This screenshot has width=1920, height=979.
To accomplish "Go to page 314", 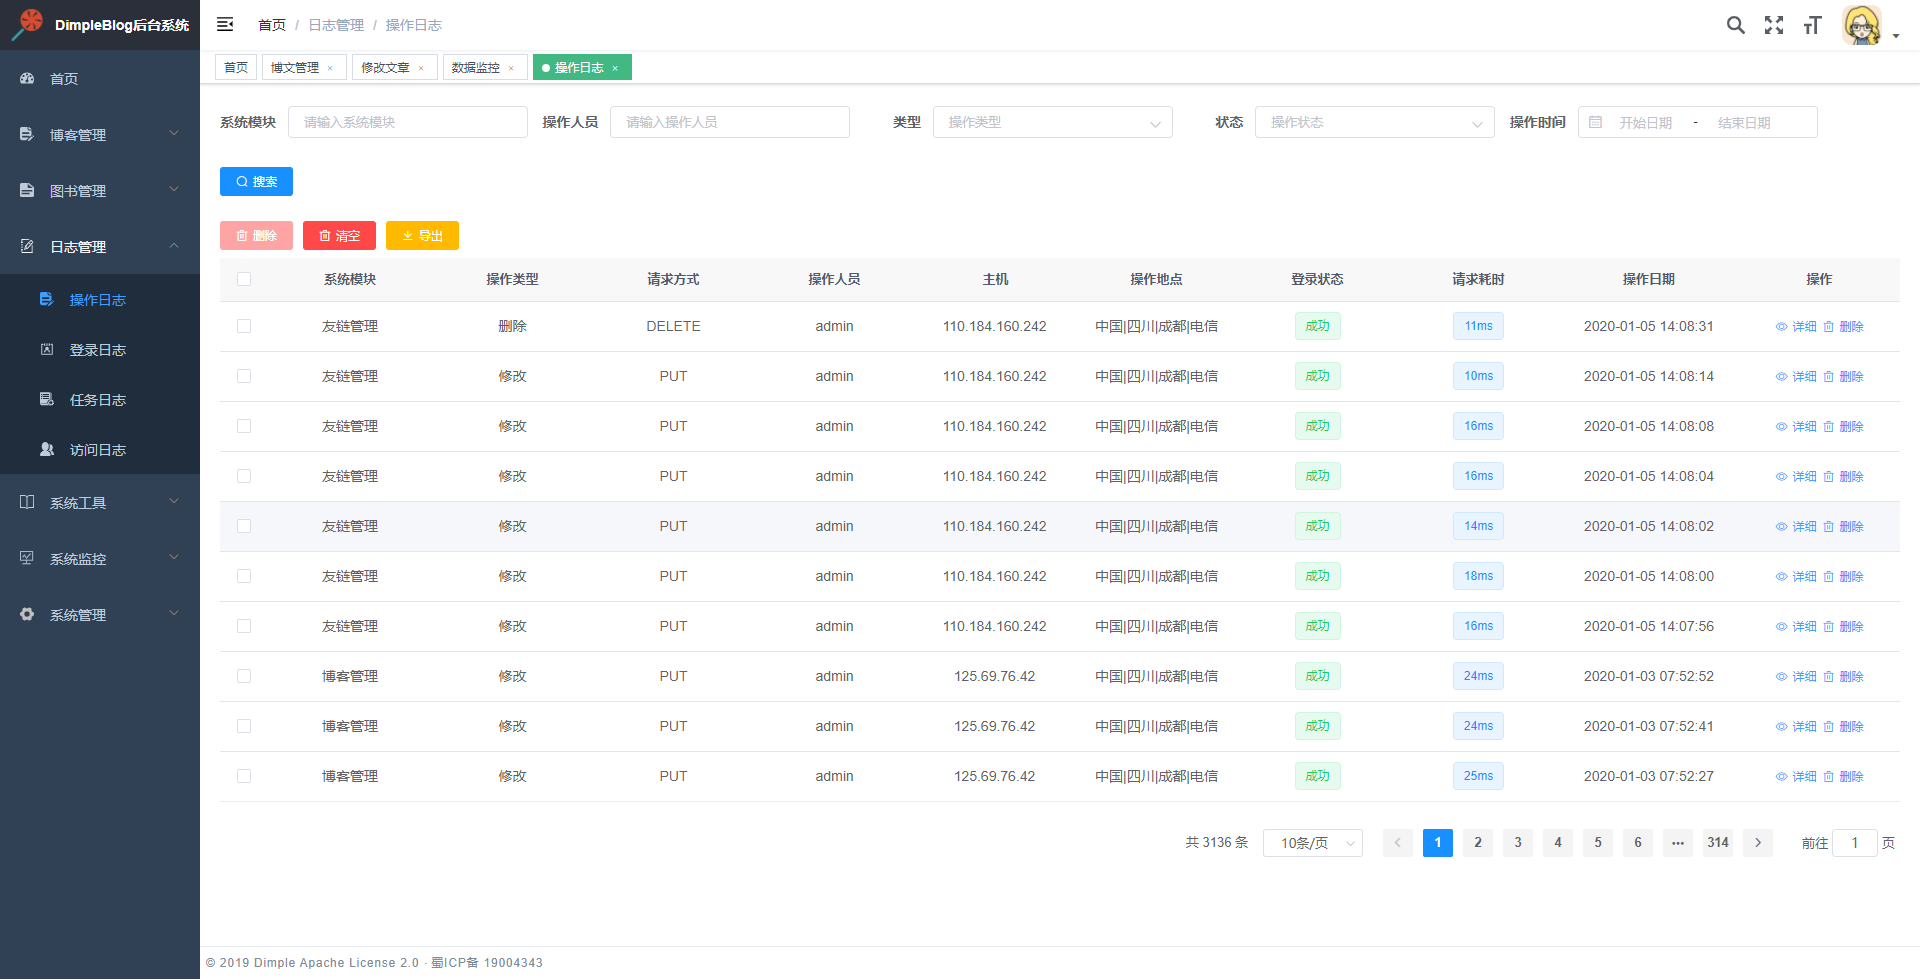I will (1718, 843).
